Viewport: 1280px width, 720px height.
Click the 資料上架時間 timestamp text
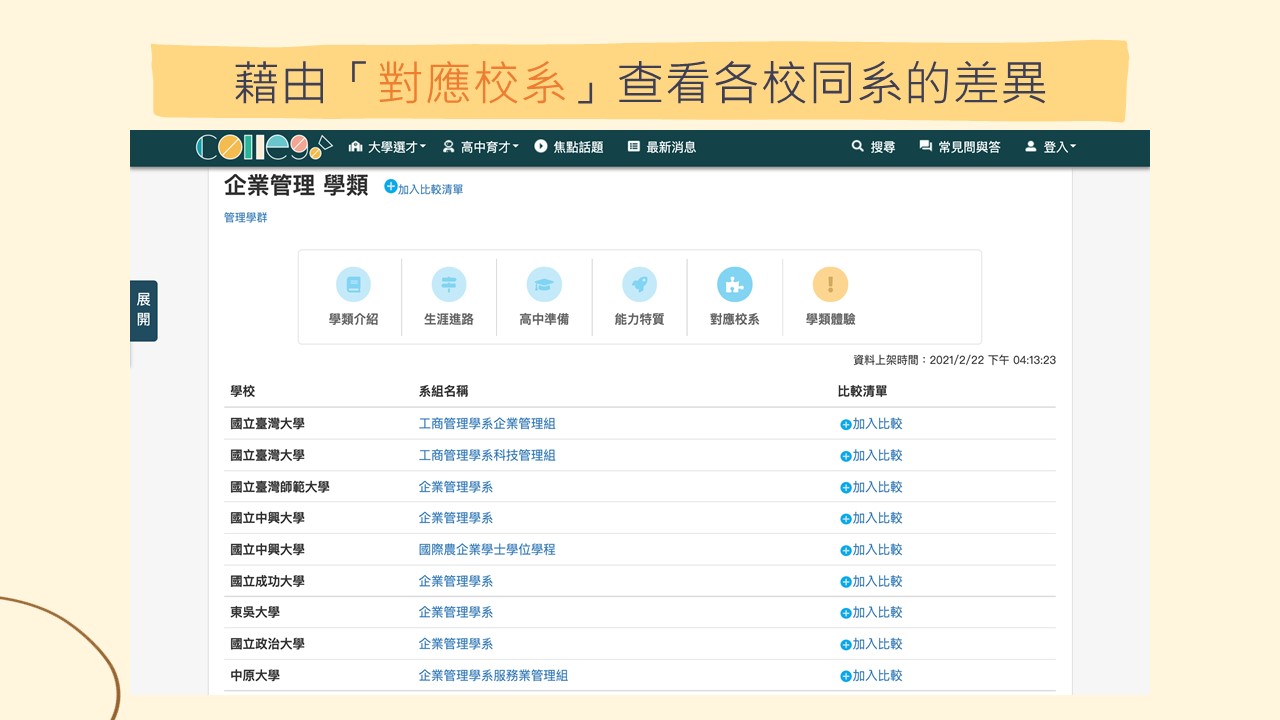click(x=954, y=360)
